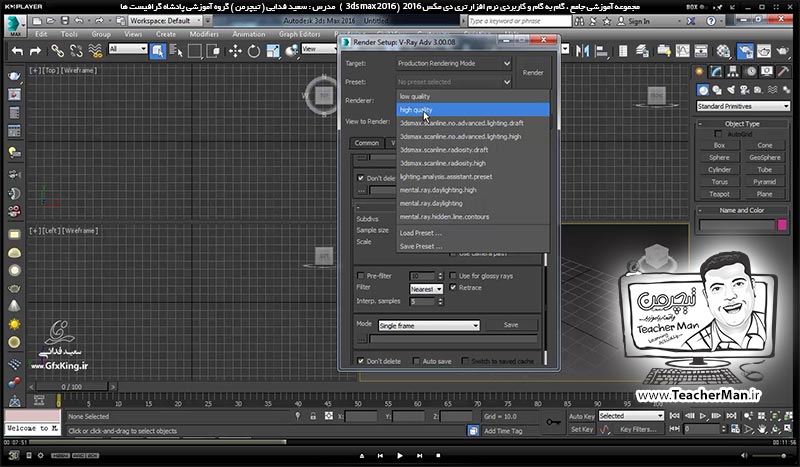Switch to the Common tab
Viewport: 800px width, 467px height.
coord(367,143)
